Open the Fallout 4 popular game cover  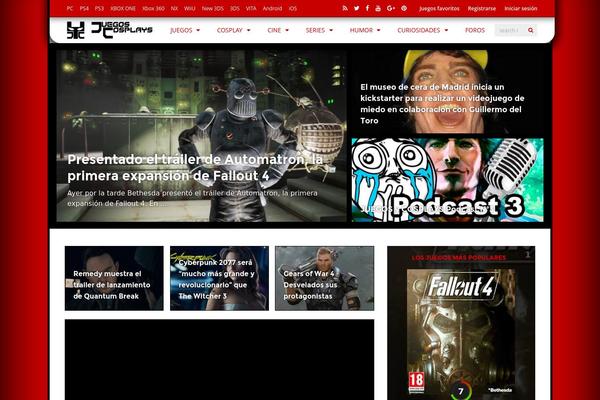461,331
